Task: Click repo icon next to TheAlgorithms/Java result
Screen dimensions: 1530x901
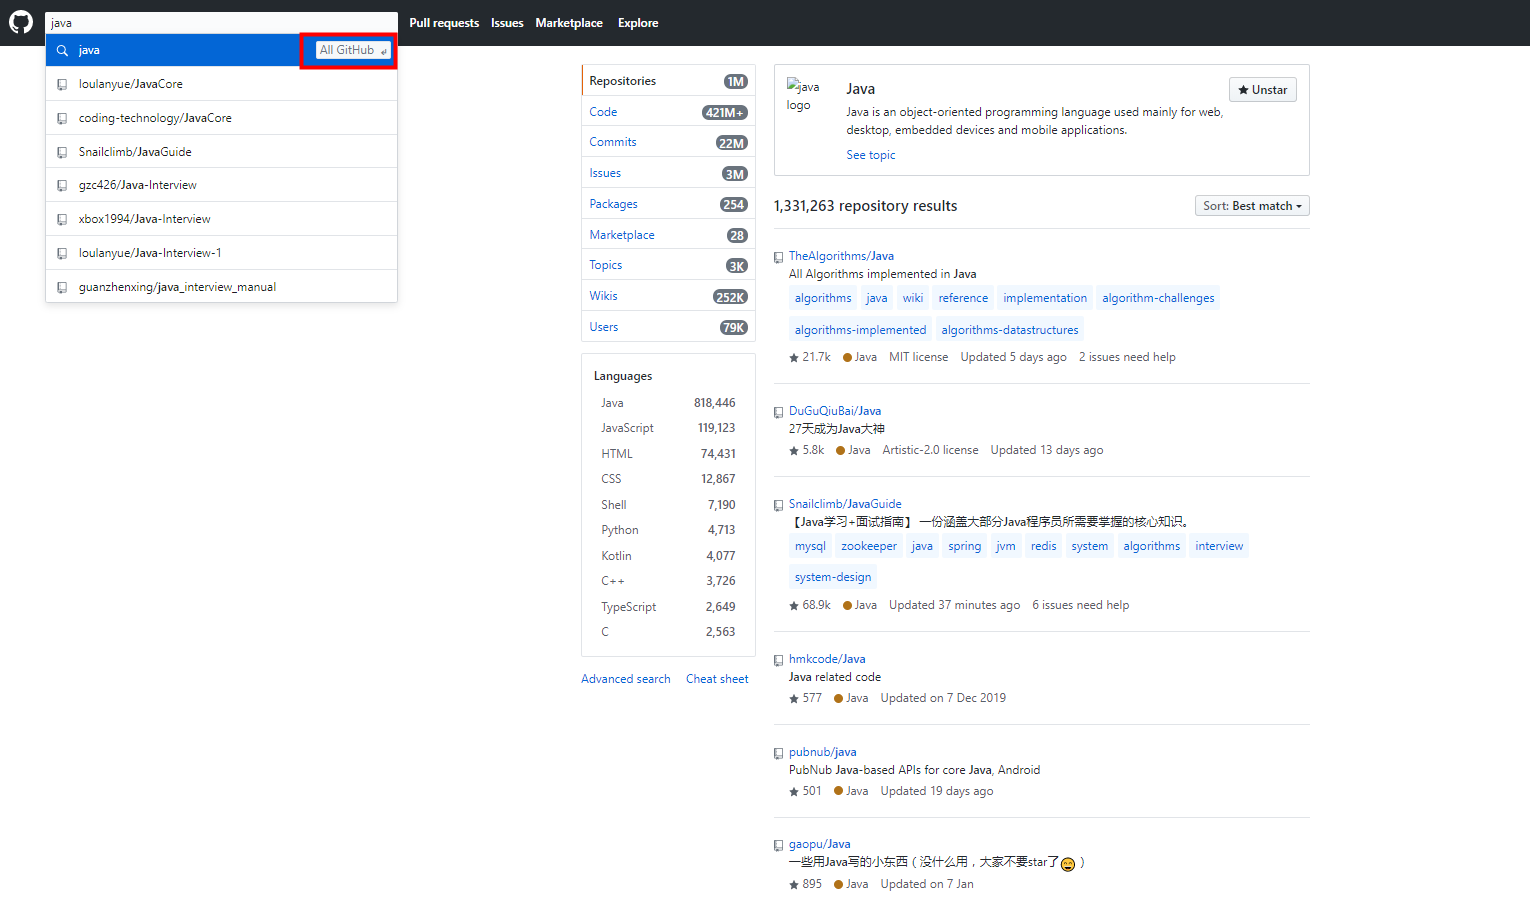Action: pos(779,257)
